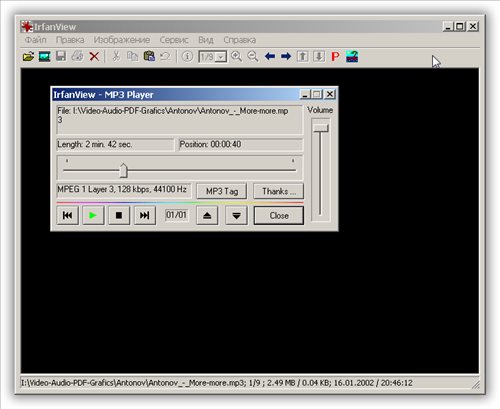Click the Undo arrow icon
Viewport: 500px width, 409px height.
tap(165, 56)
